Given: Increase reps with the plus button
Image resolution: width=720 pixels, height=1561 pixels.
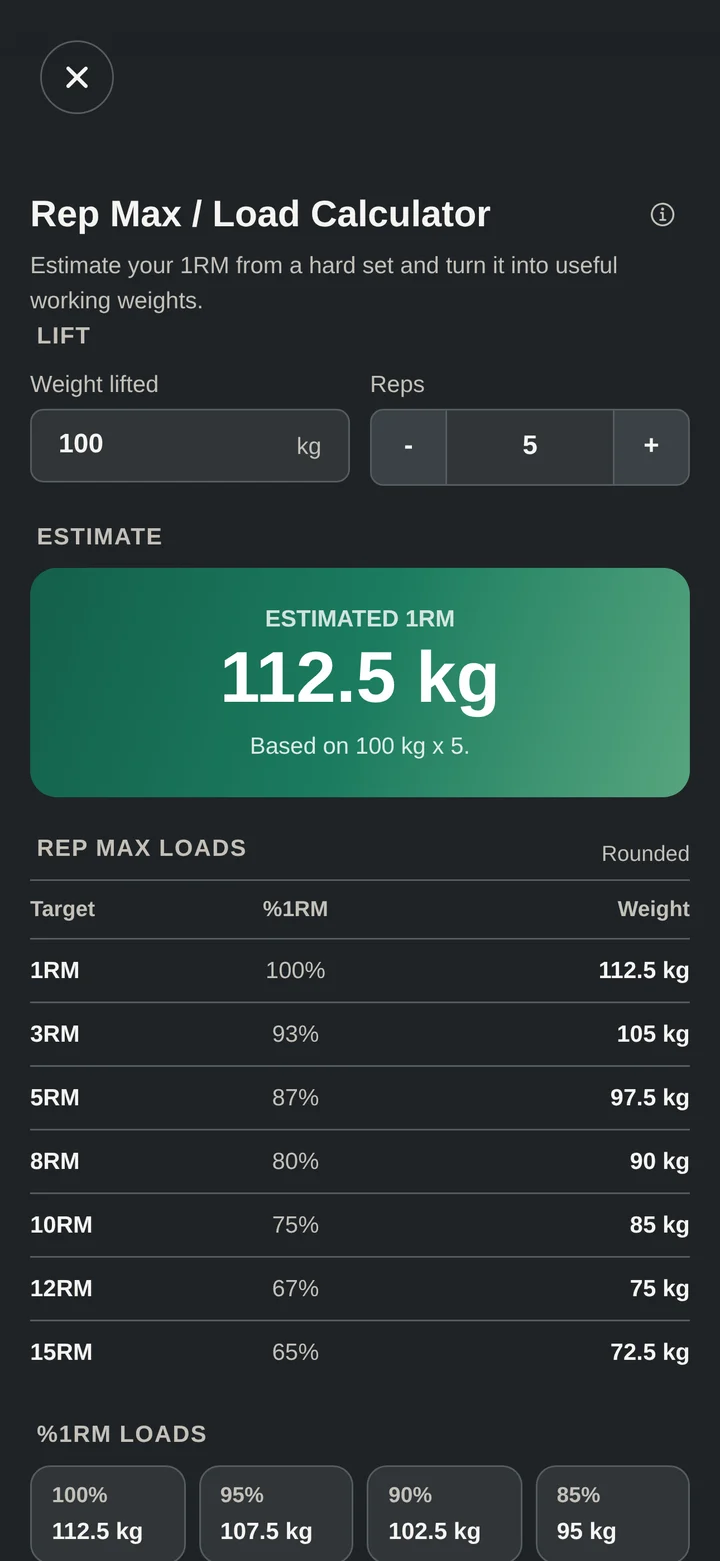Looking at the screenshot, I should (651, 447).
